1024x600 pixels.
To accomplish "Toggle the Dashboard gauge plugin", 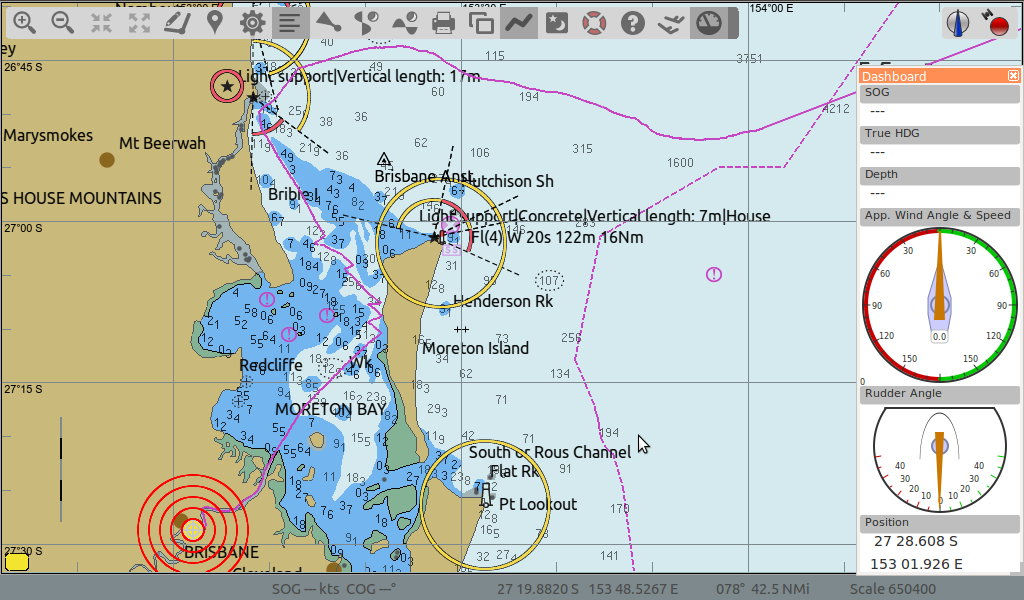I will (x=708, y=22).
